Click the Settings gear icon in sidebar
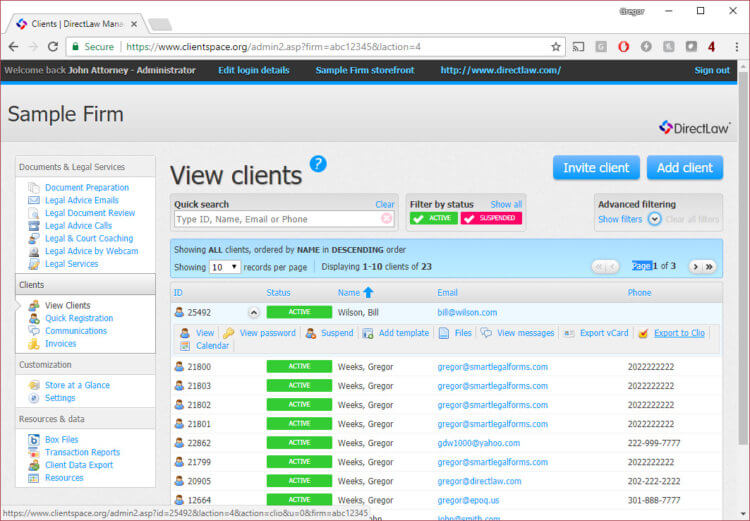This screenshot has width=750, height=521. coord(33,398)
